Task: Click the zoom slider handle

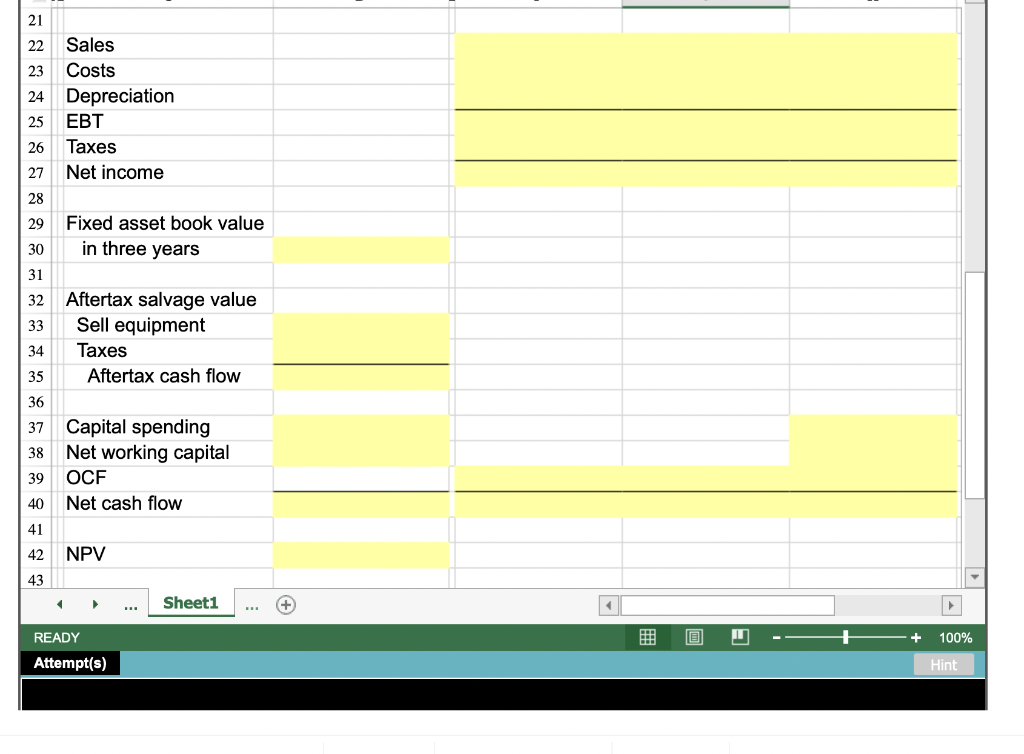Action: point(845,637)
